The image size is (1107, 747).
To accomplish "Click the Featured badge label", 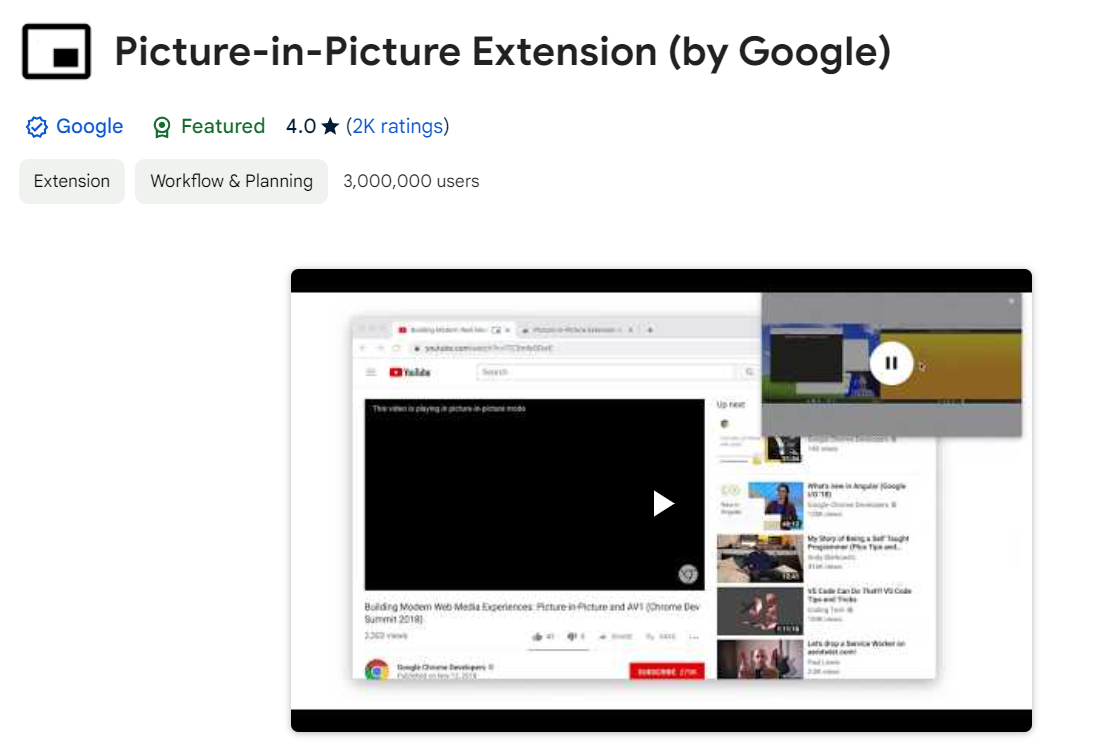I will [223, 126].
